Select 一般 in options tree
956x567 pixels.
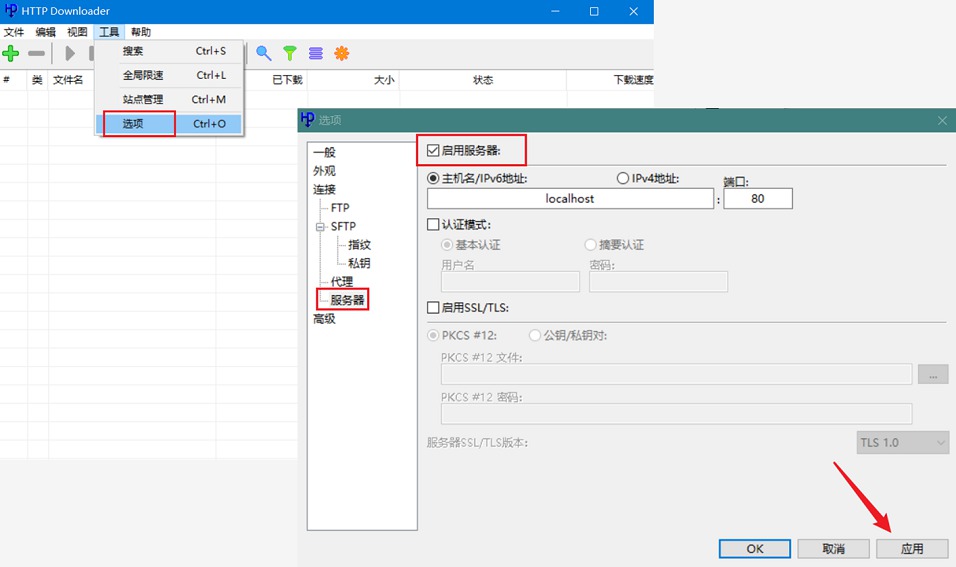[324, 152]
